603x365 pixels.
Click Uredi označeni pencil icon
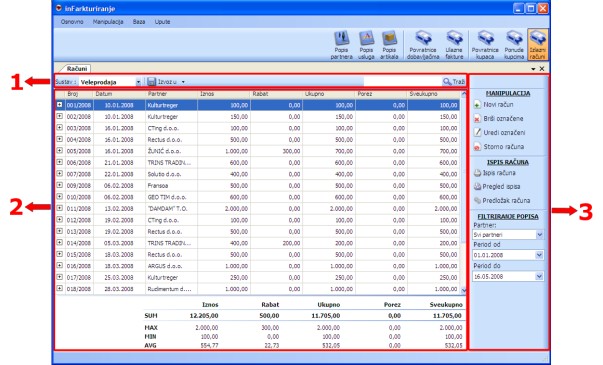pyautogui.click(x=477, y=132)
